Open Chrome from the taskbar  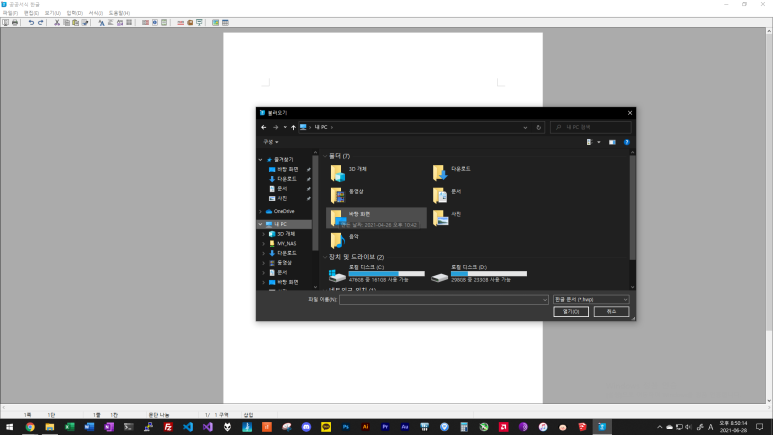click(x=30, y=427)
